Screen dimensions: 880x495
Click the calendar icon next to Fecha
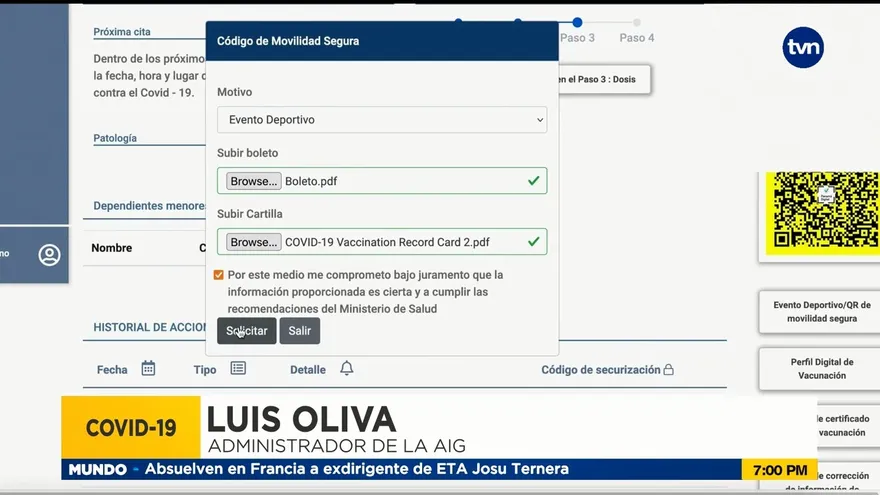coord(148,368)
